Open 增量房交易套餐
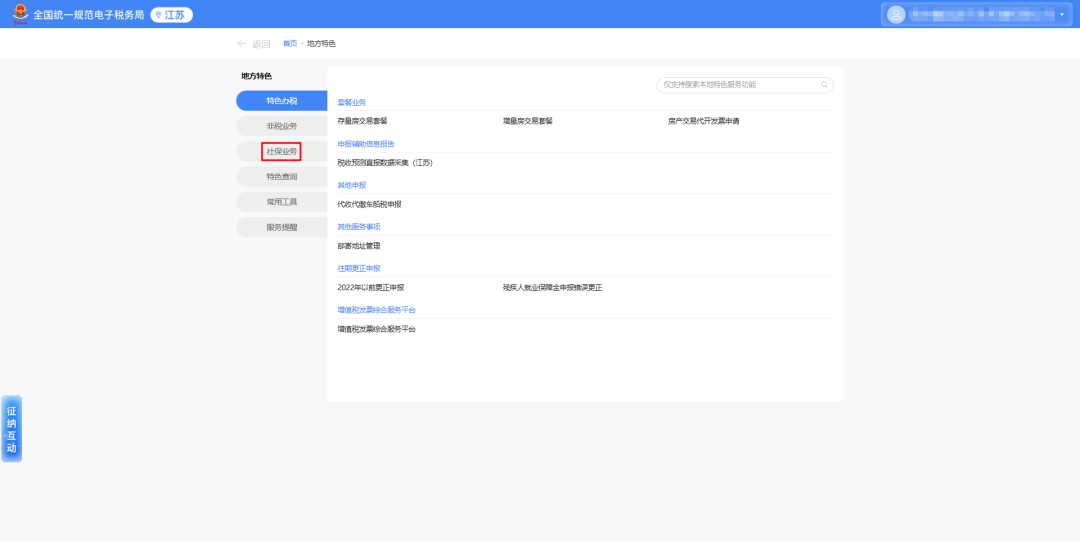1080x541 pixels. coord(528,121)
